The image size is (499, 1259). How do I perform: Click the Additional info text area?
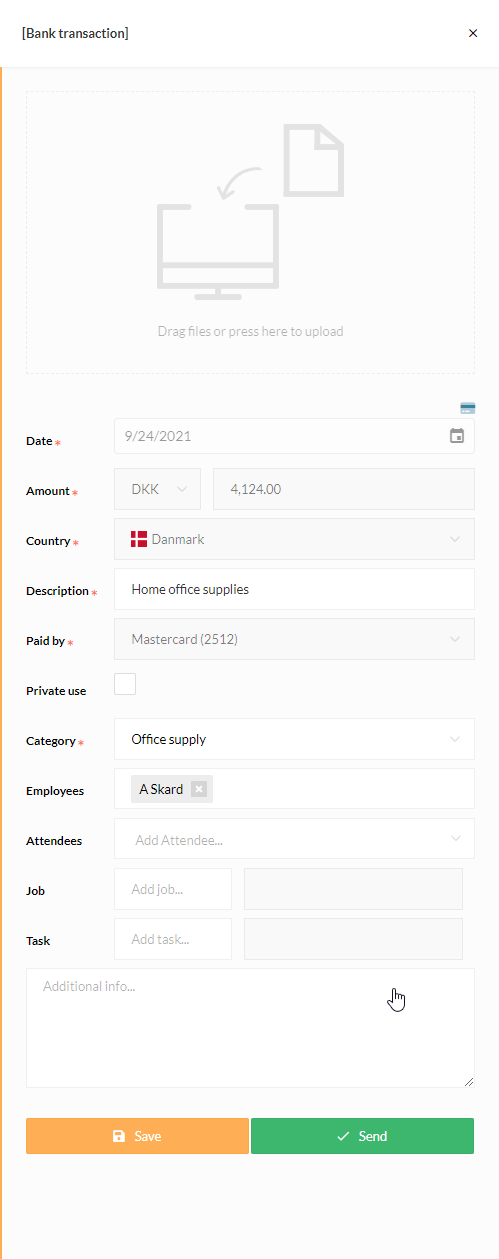pyautogui.click(x=250, y=1028)
